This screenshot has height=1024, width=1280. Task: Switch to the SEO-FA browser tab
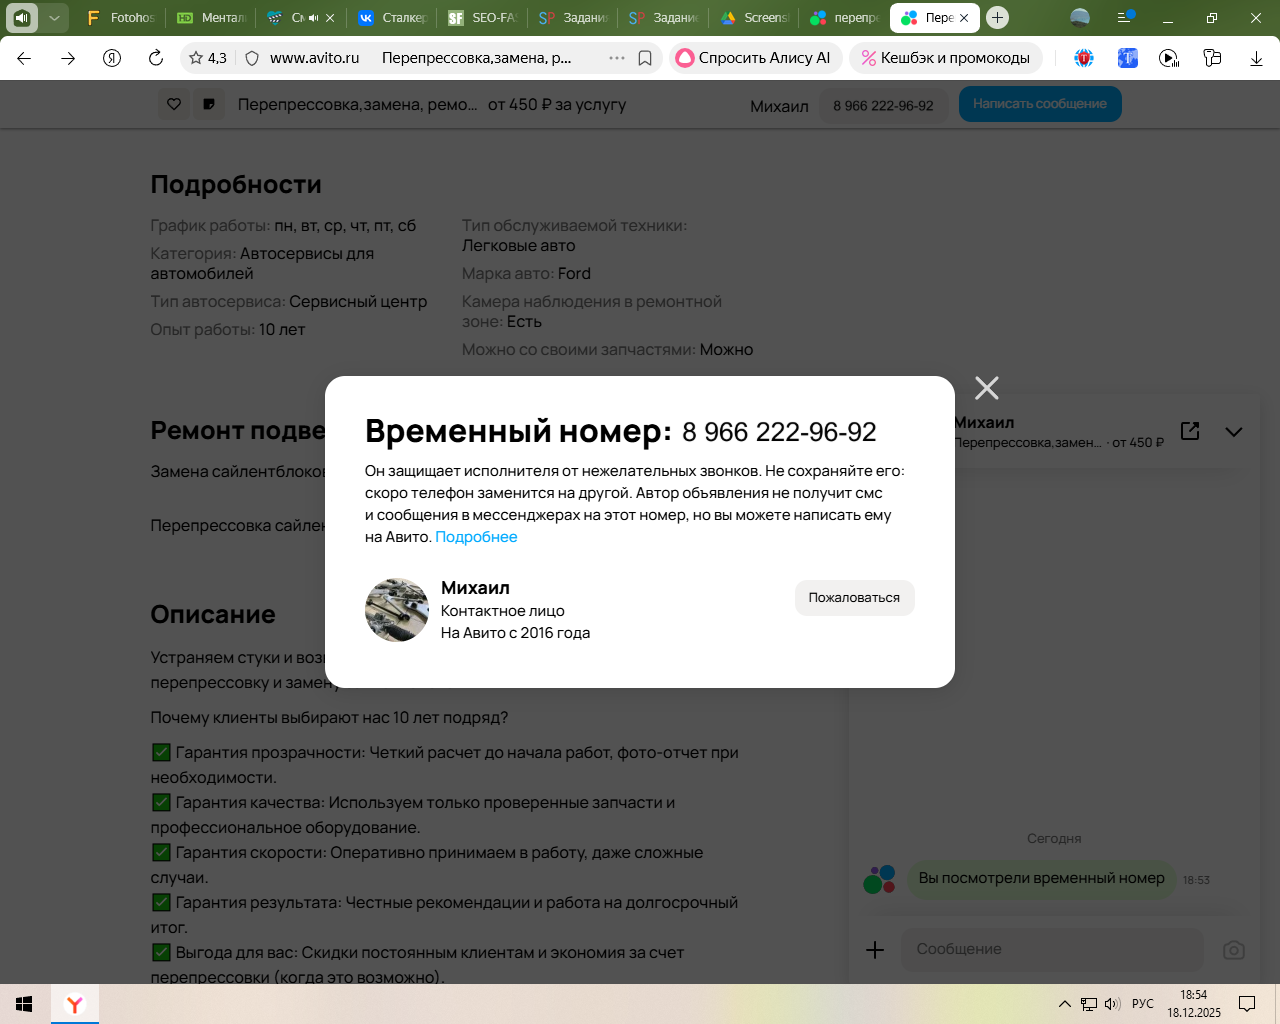click(483, 18)
